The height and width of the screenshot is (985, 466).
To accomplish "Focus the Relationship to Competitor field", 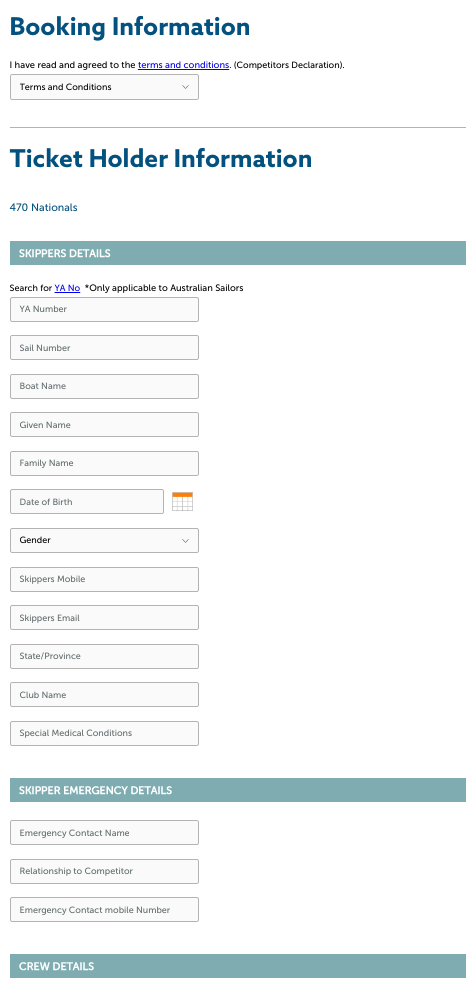I will point(104,871).
